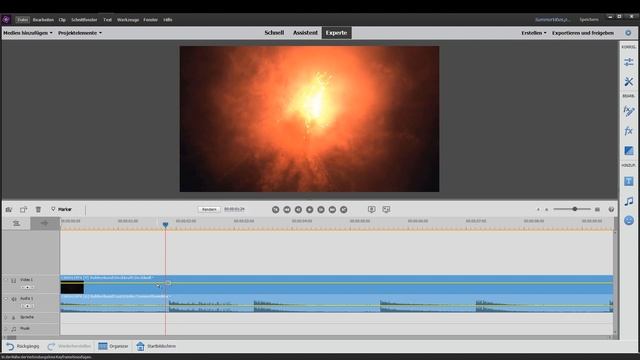Expand the Musik track triangle
Image resolution: width=640 pixels, height=360 pixels.
pos(6,329)
